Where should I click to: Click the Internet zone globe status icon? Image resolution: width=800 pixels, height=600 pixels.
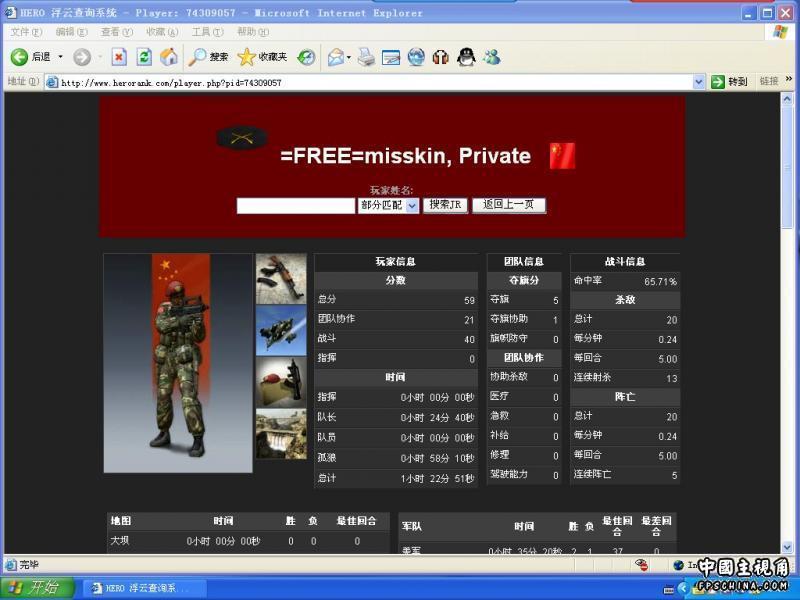click(679, 565)
